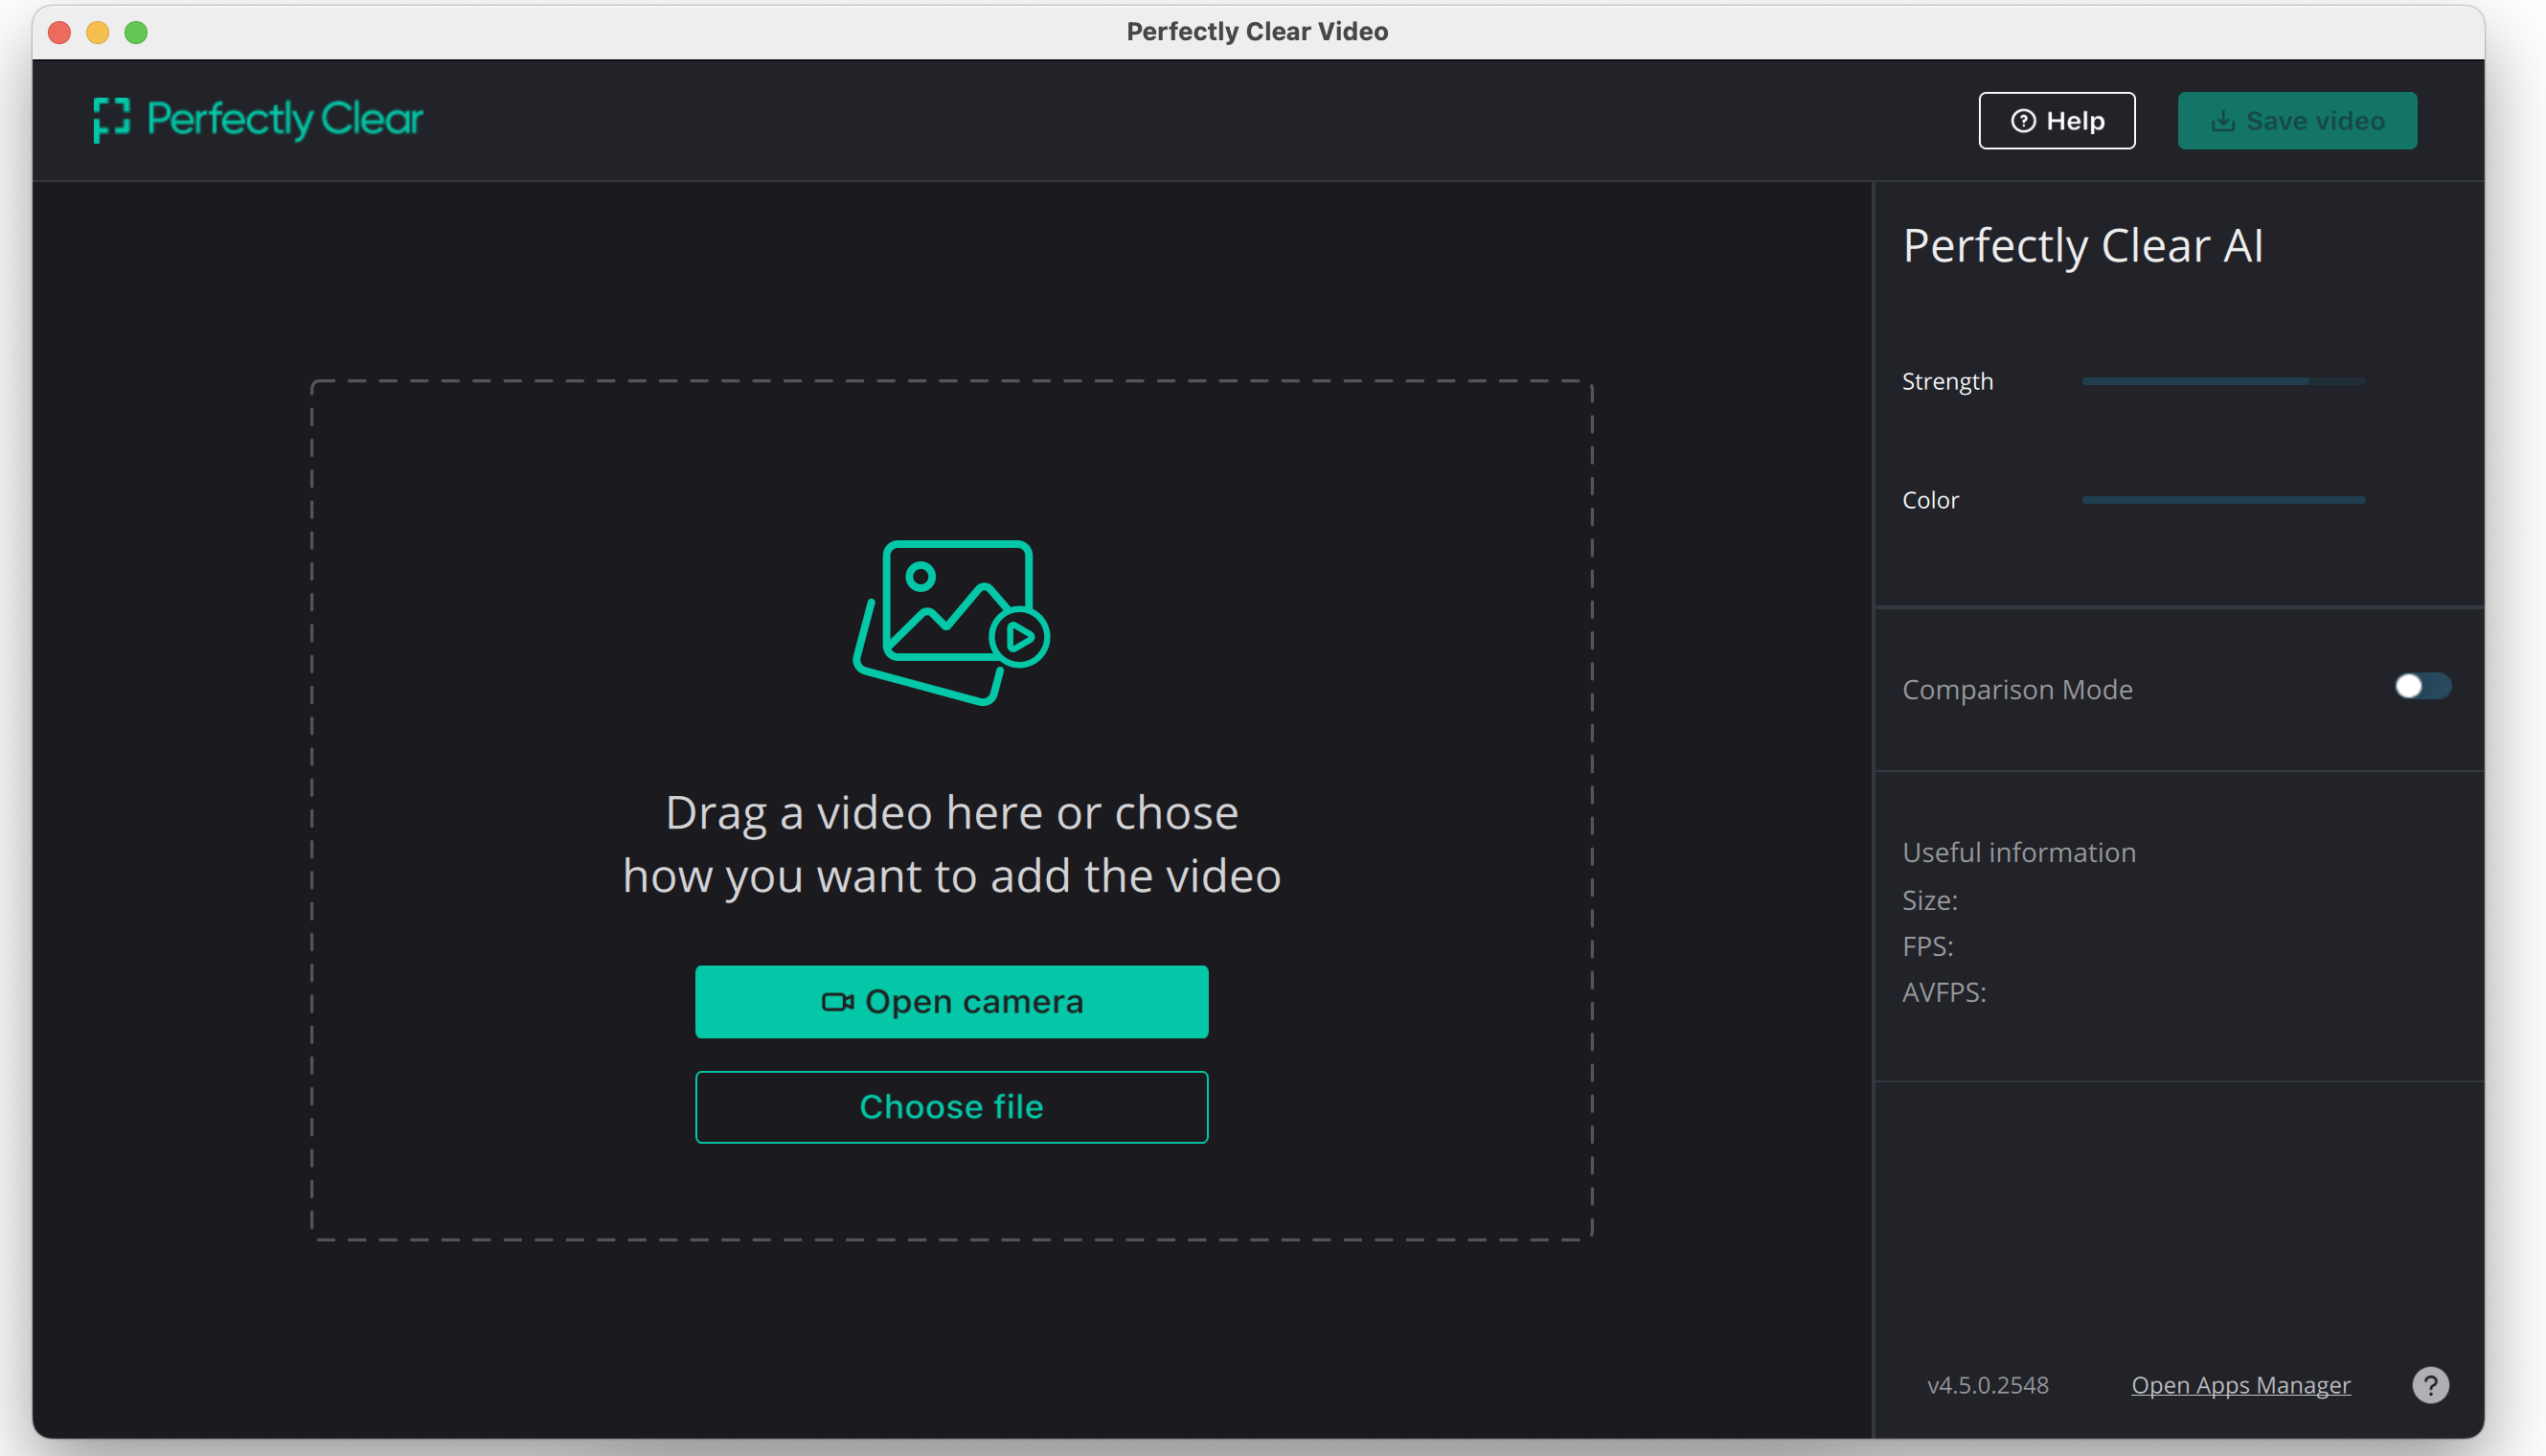Click the Save video button
Image resolution: width=2546 pixels, height=1456 pixels.
click(x=2297, y=121)
